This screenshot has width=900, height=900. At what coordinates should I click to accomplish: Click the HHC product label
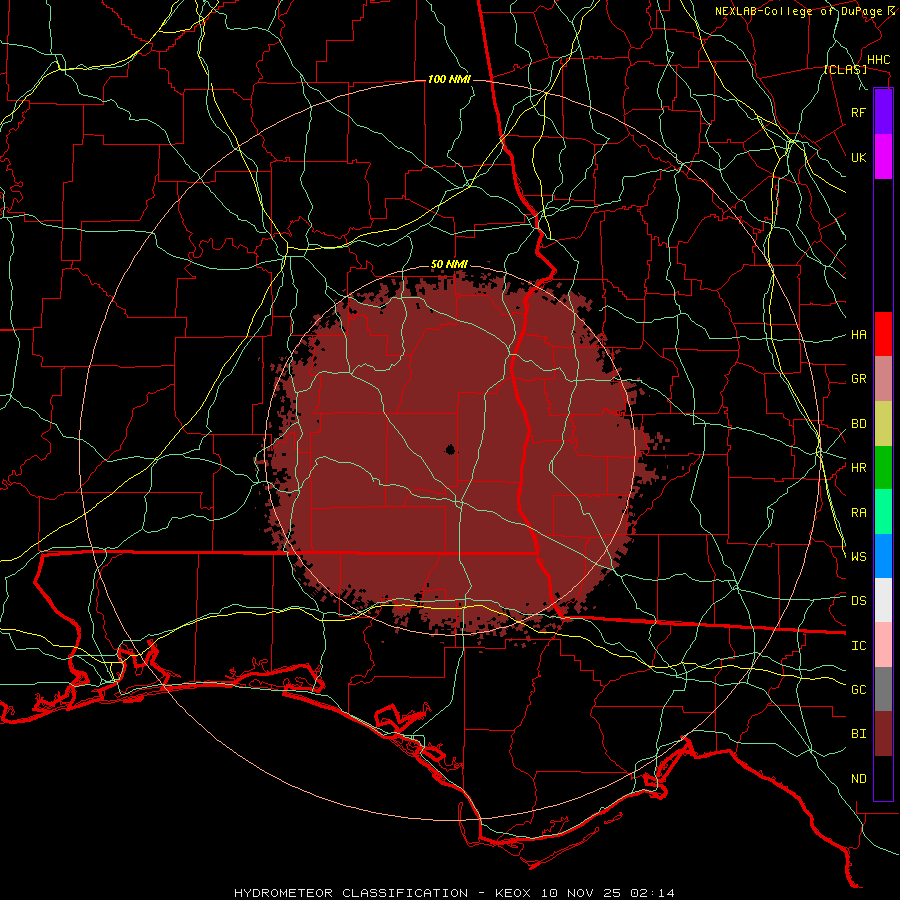click(878, 60)
